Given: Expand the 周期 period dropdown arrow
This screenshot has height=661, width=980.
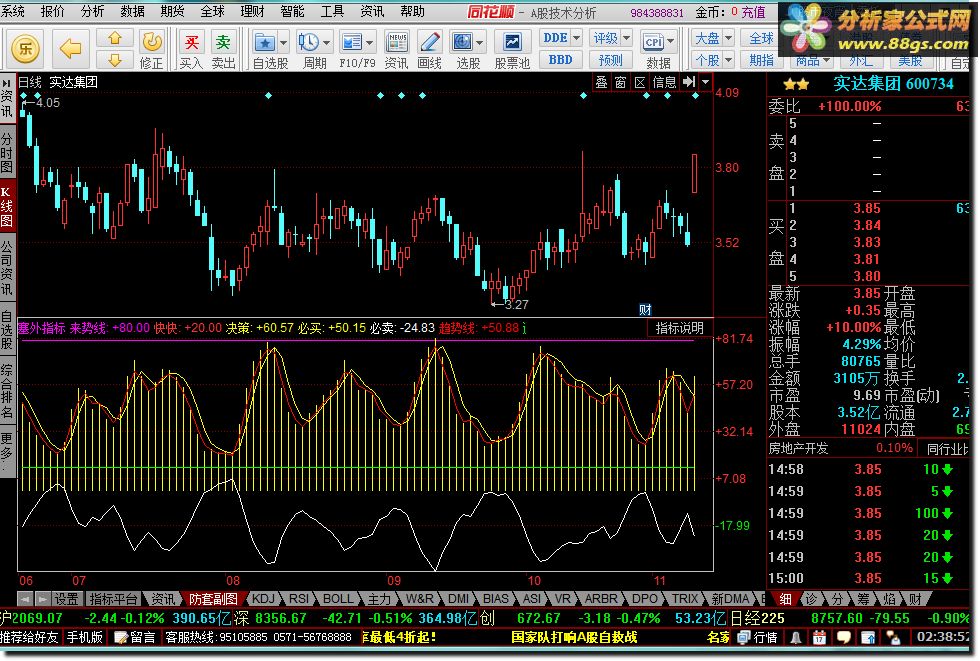Looking at the screenshot, I should pos(326,43).
